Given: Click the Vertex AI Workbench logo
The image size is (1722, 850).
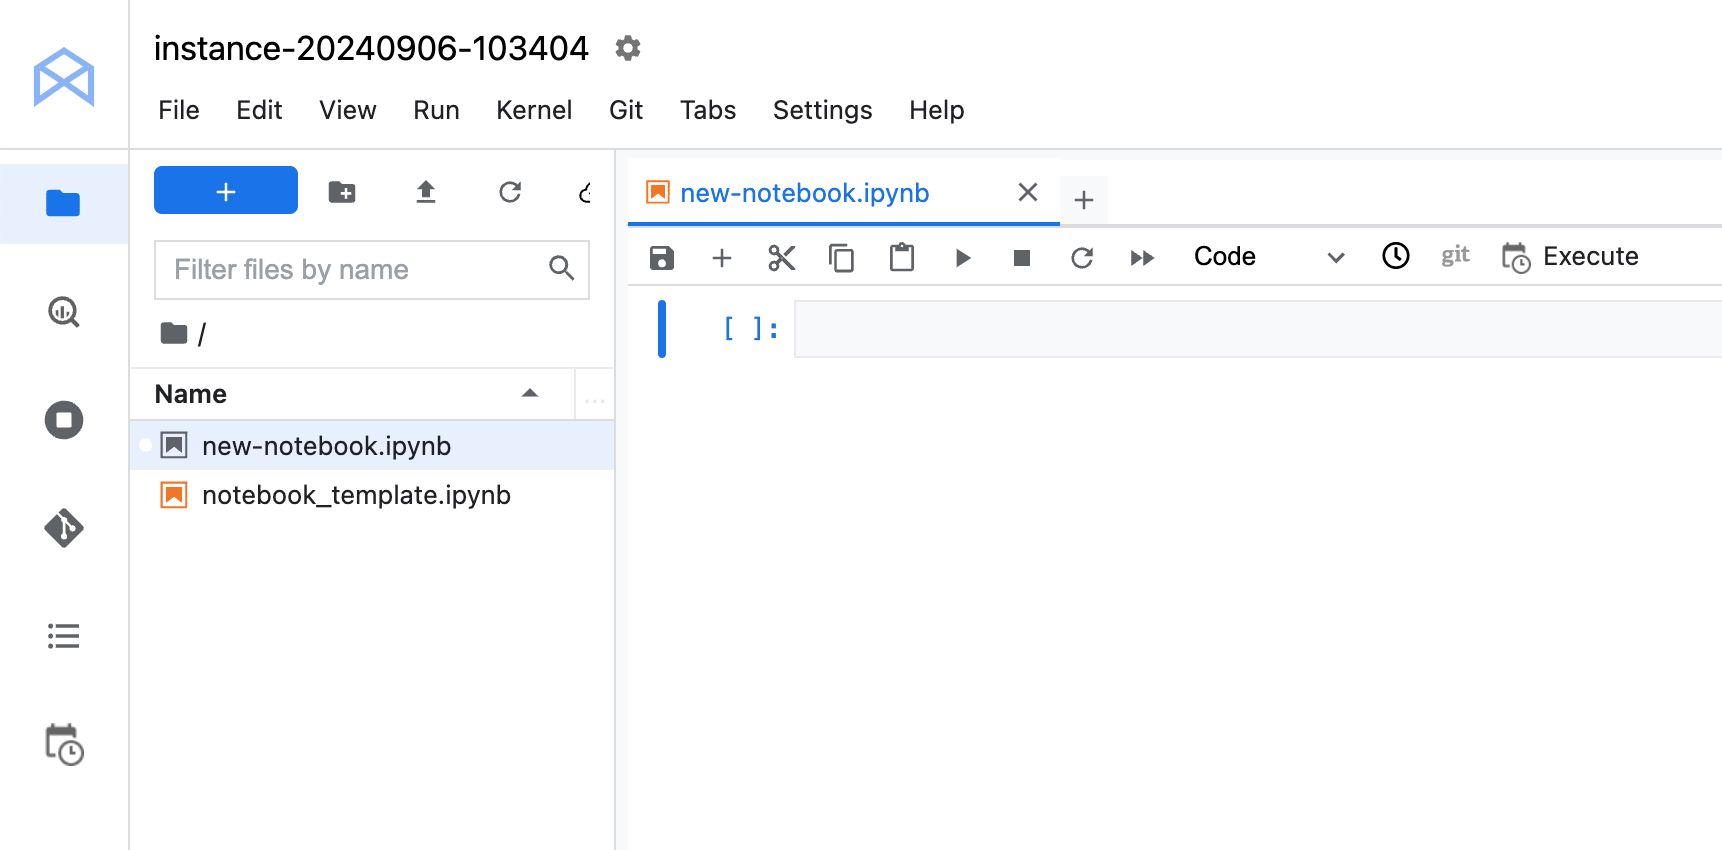Looking at the screenshot, I should tap(64, 77).
